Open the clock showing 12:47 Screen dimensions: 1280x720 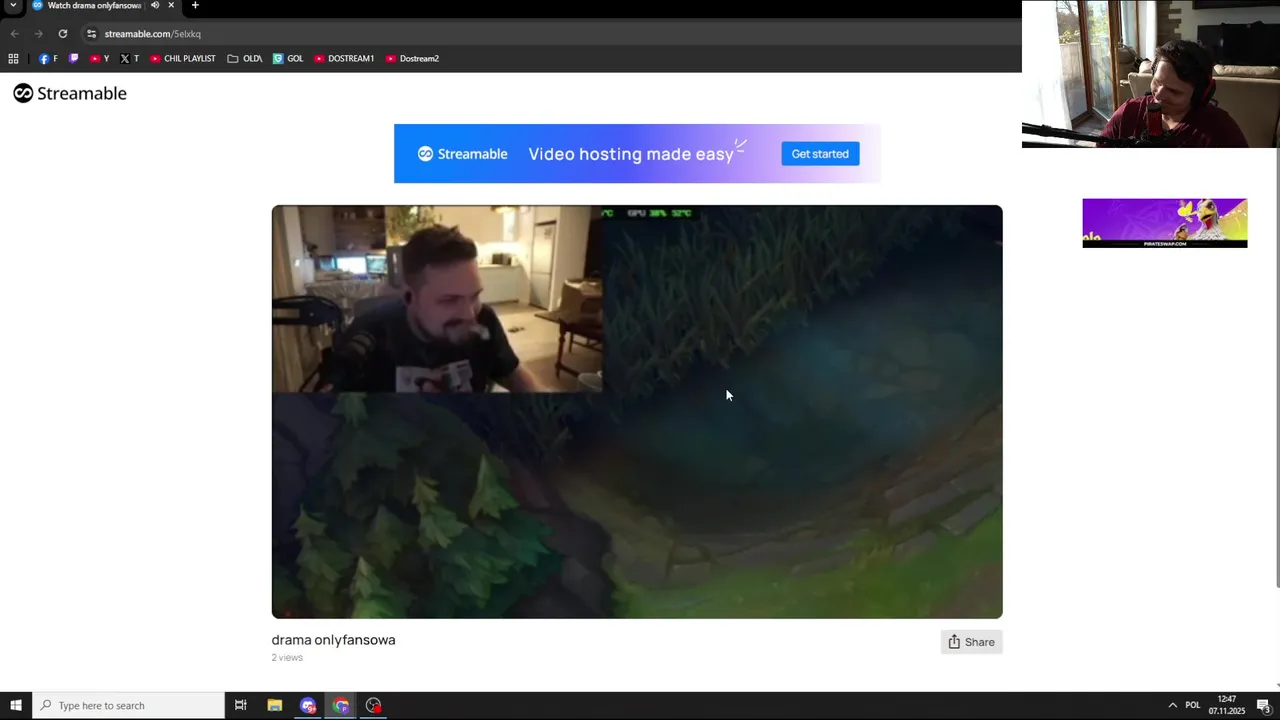click(1227, 706)
